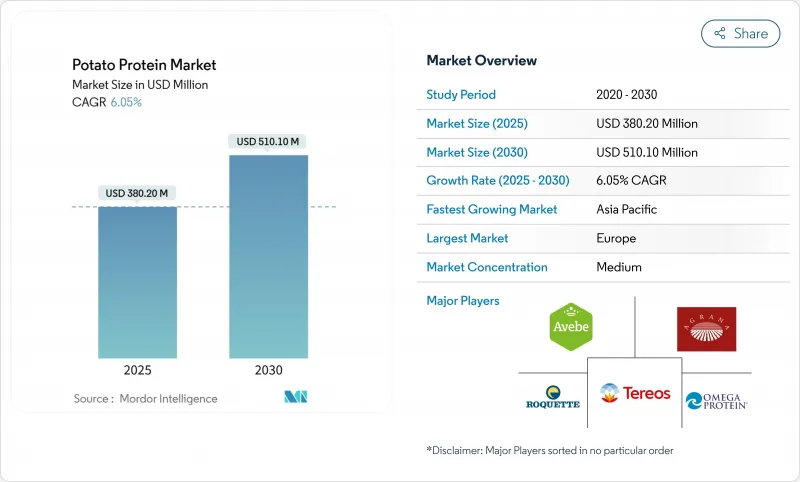Open the Tereos logo tile
800x482 pixels.
[634, 393]
